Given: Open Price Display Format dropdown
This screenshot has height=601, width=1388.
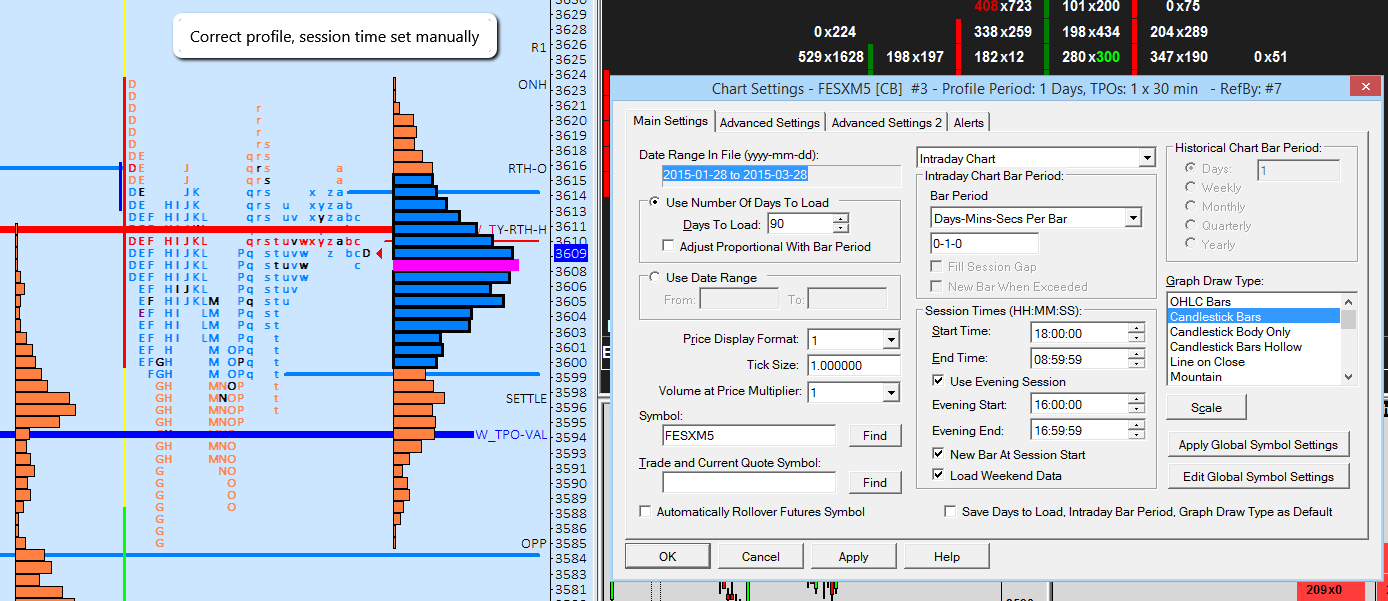Looking at the screenshot, I should [890, 340].
